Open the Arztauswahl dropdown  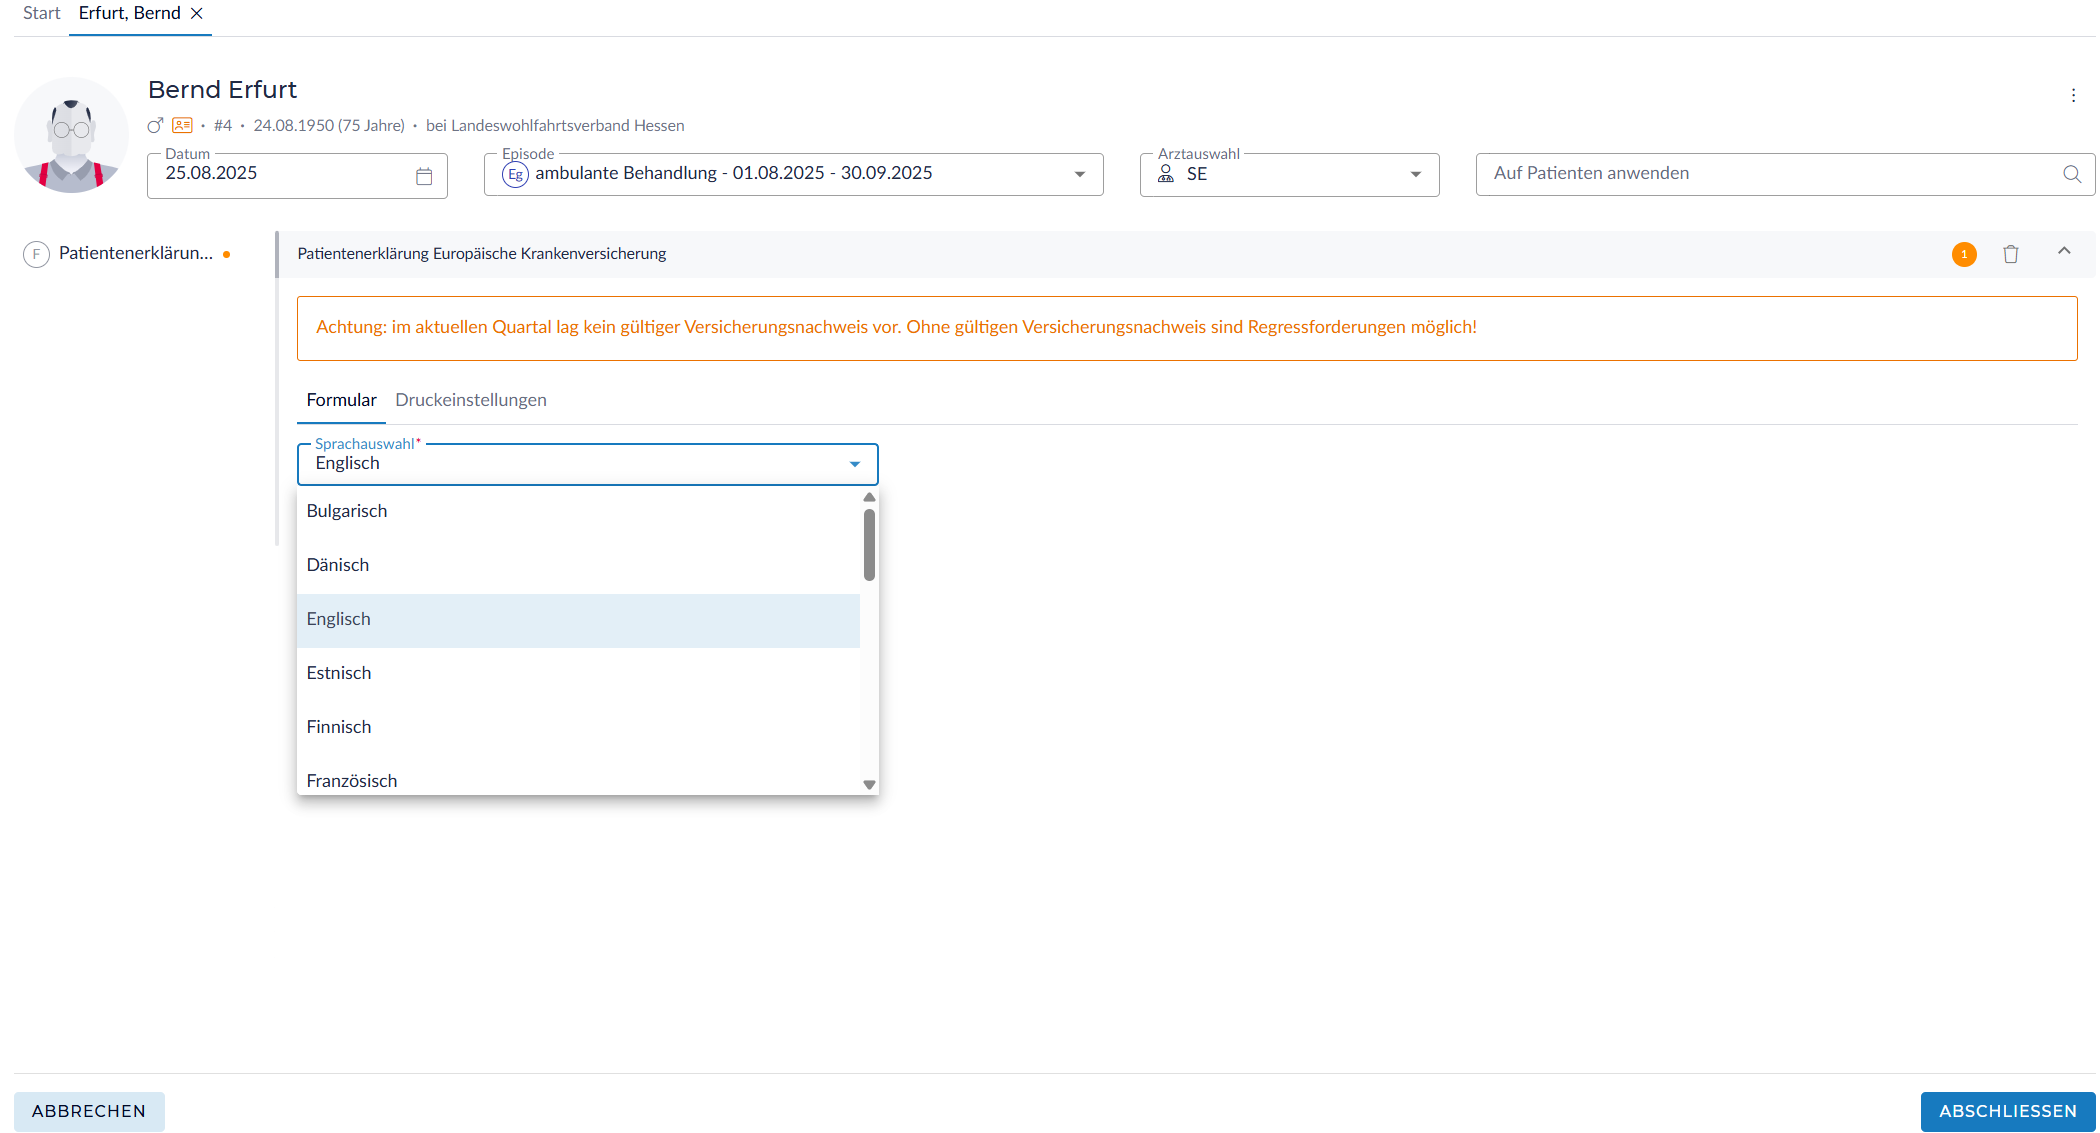(1415, 174)
